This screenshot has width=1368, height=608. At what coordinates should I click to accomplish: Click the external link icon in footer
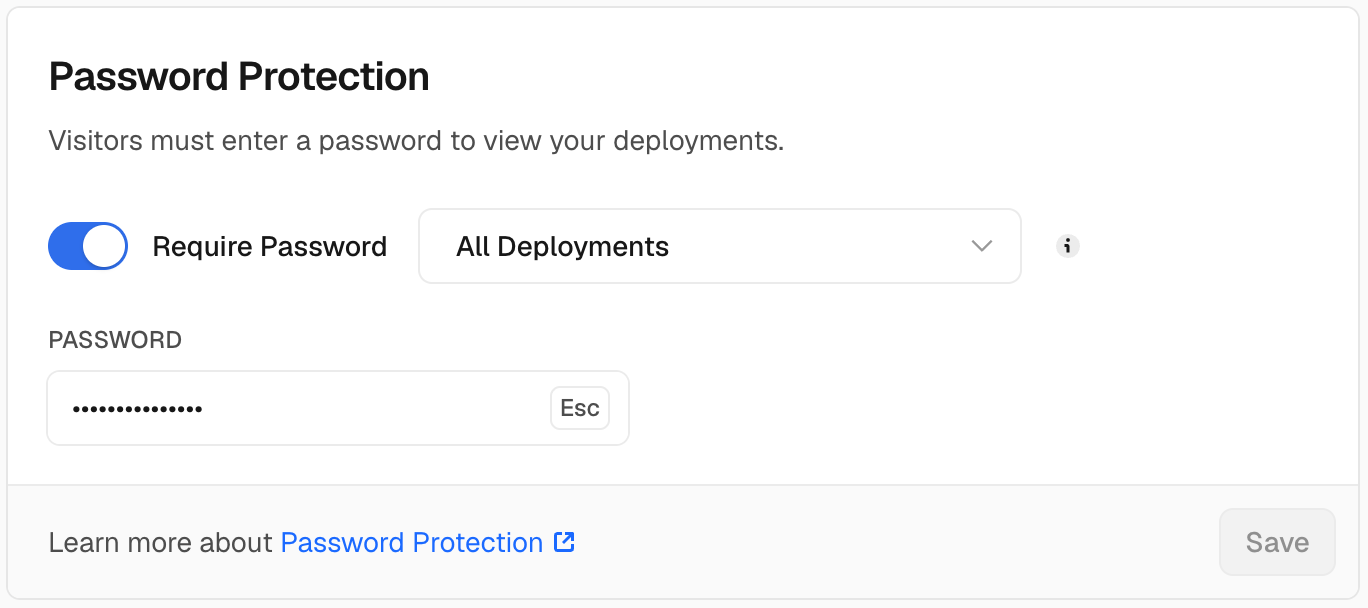pos(564,542)
